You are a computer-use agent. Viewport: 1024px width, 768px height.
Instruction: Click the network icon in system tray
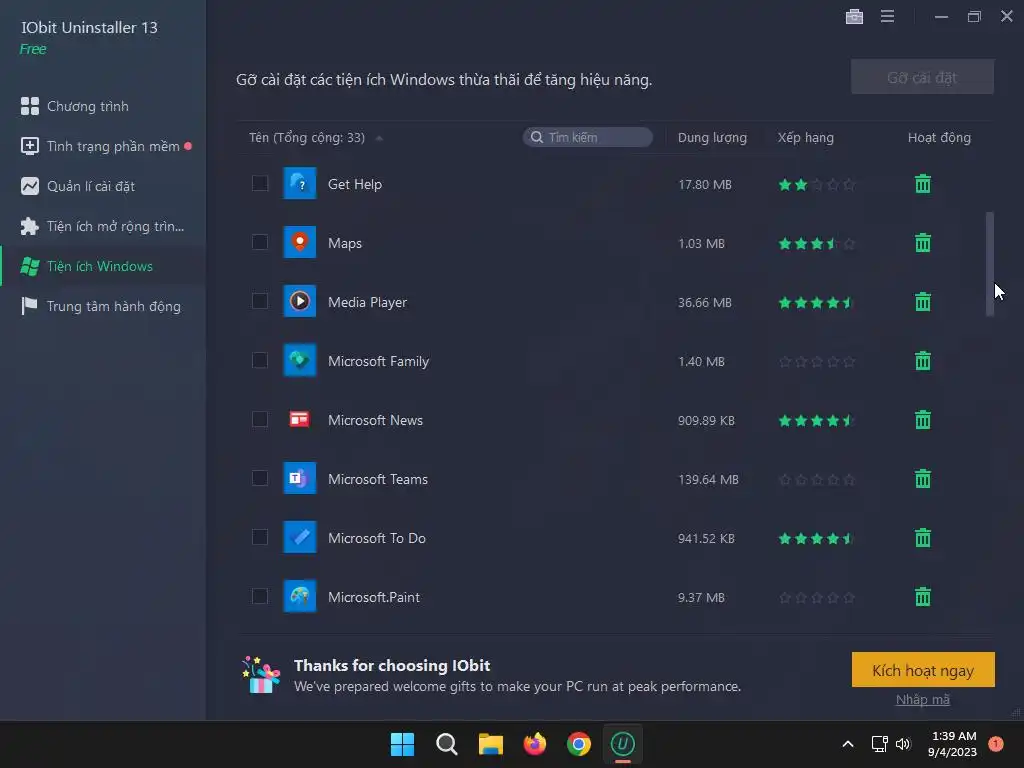pos(879,744)
